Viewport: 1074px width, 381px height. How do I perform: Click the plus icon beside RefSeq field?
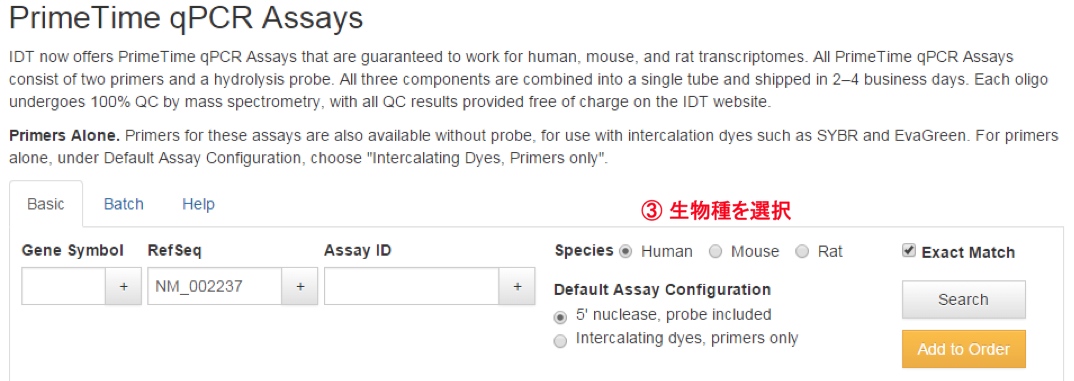click(x=300, y=286)
